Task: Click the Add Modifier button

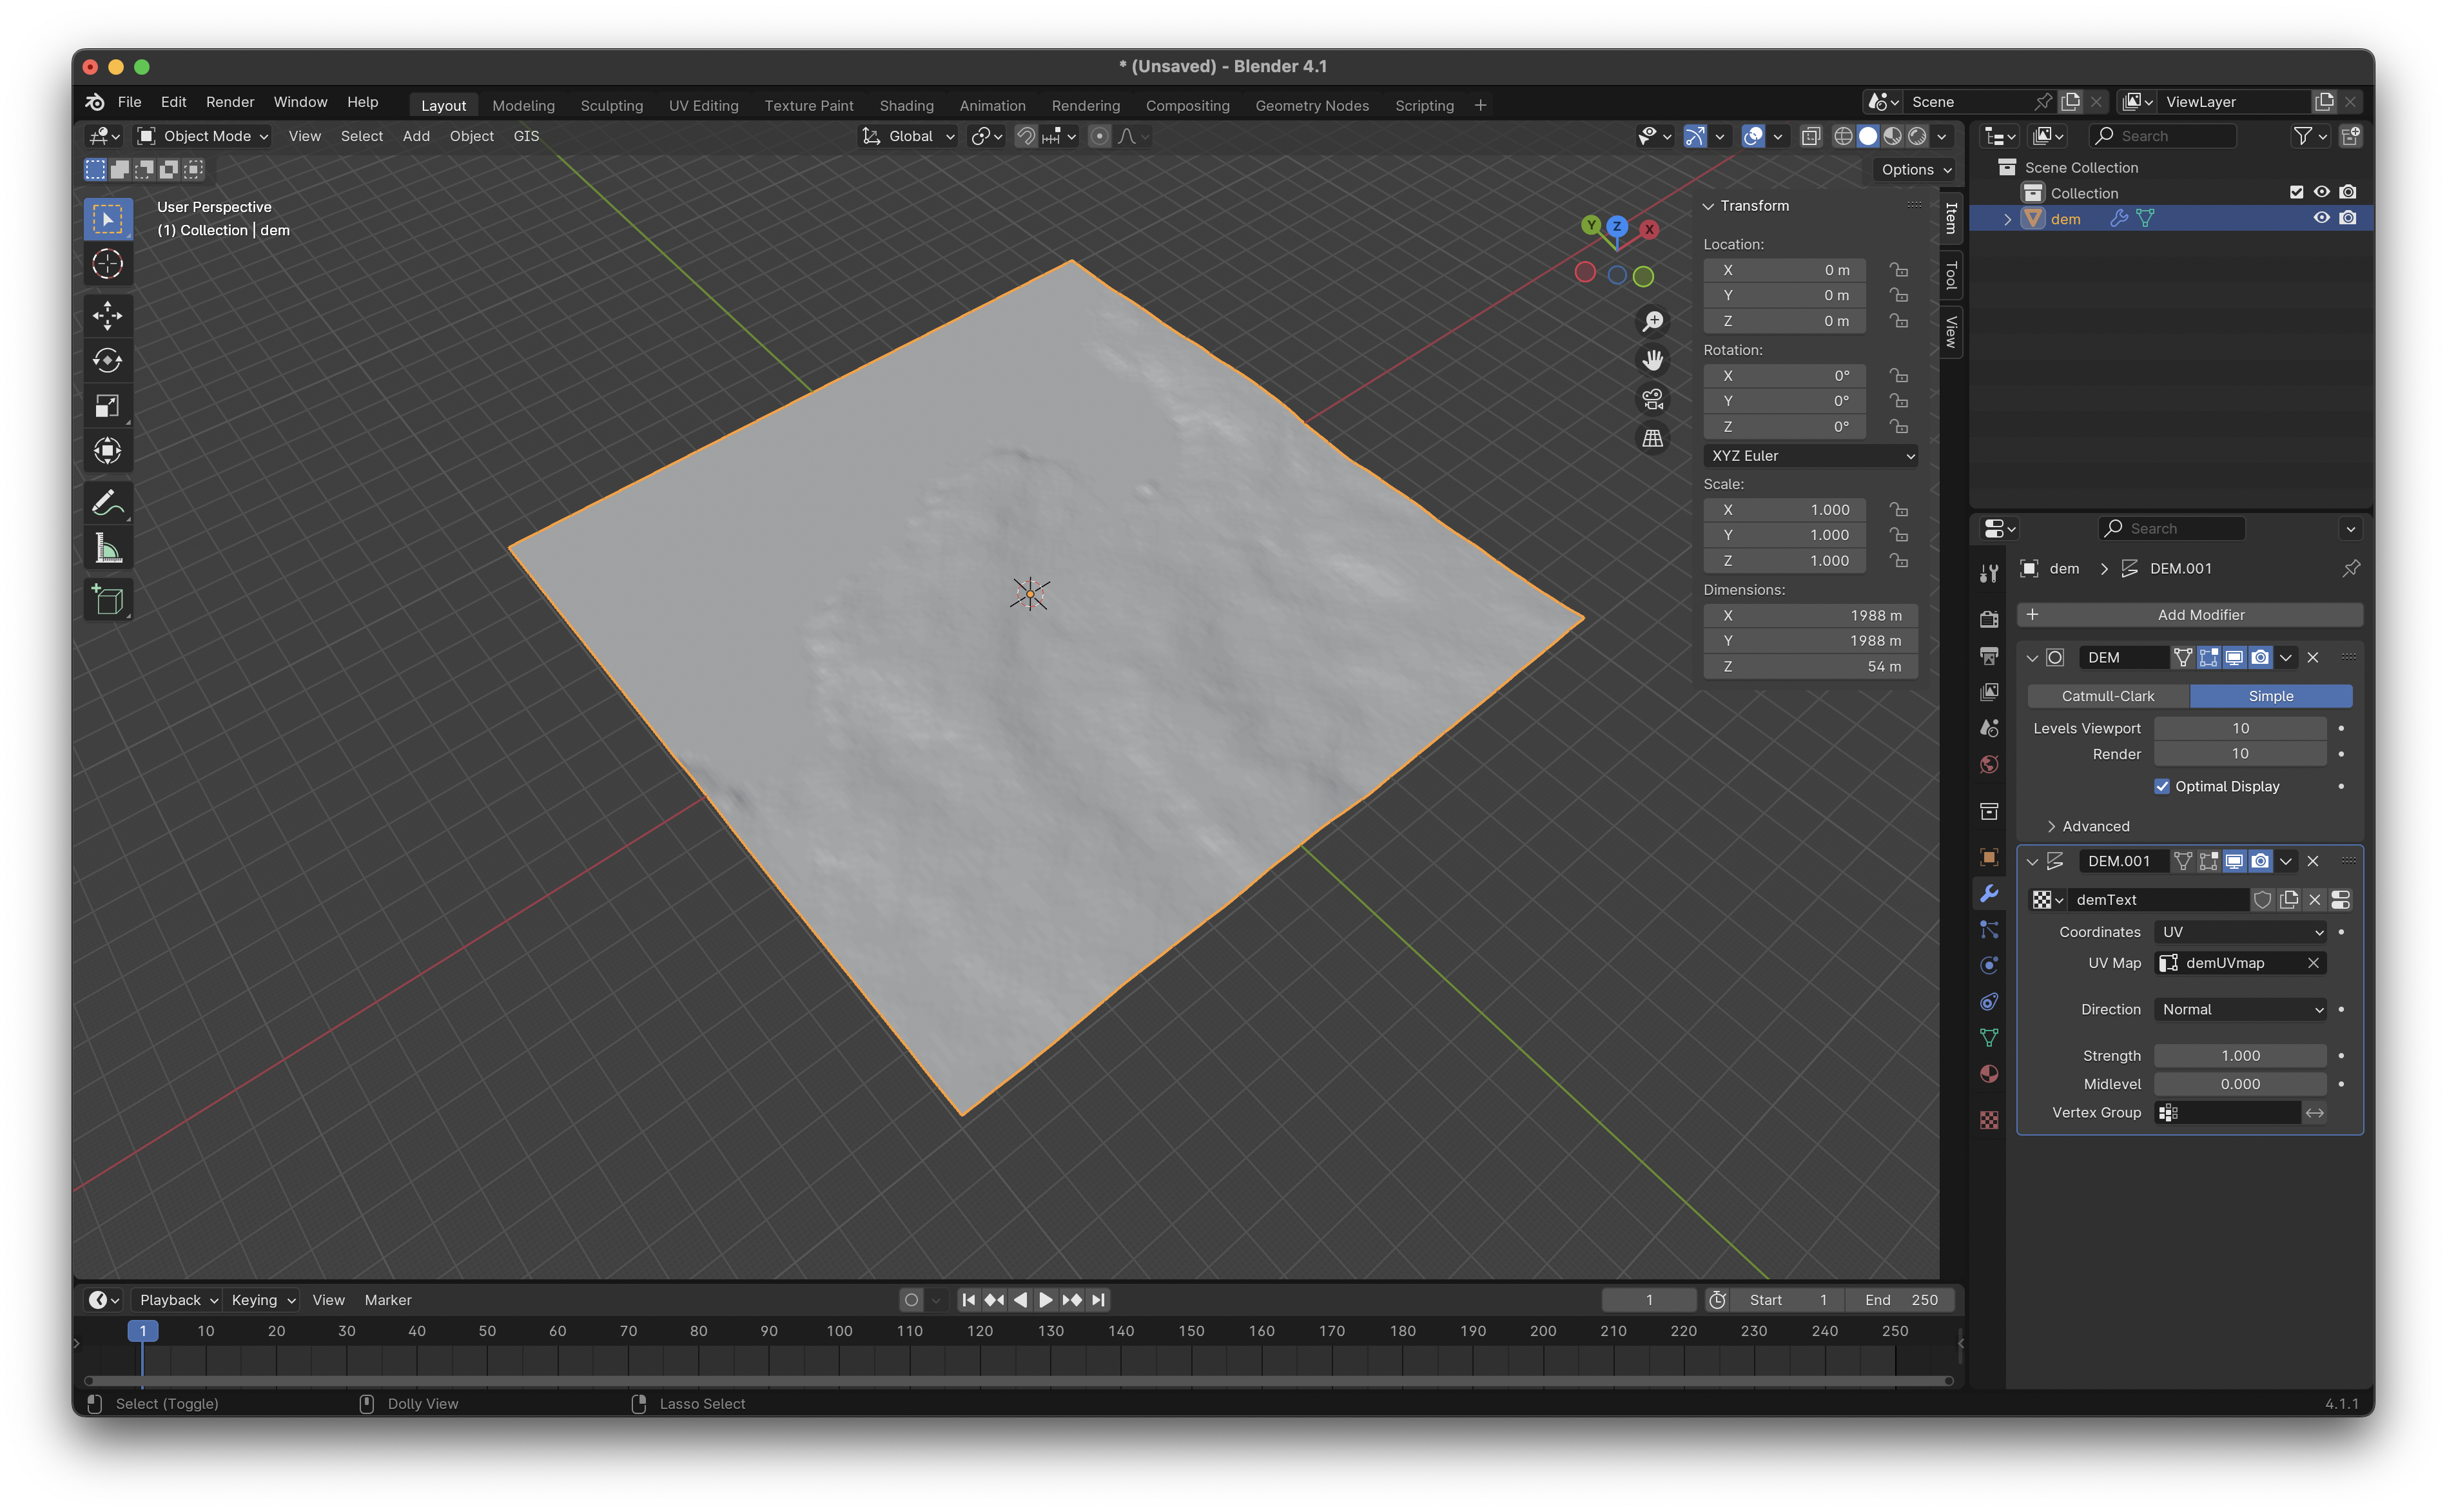Action: [2190, 615]
